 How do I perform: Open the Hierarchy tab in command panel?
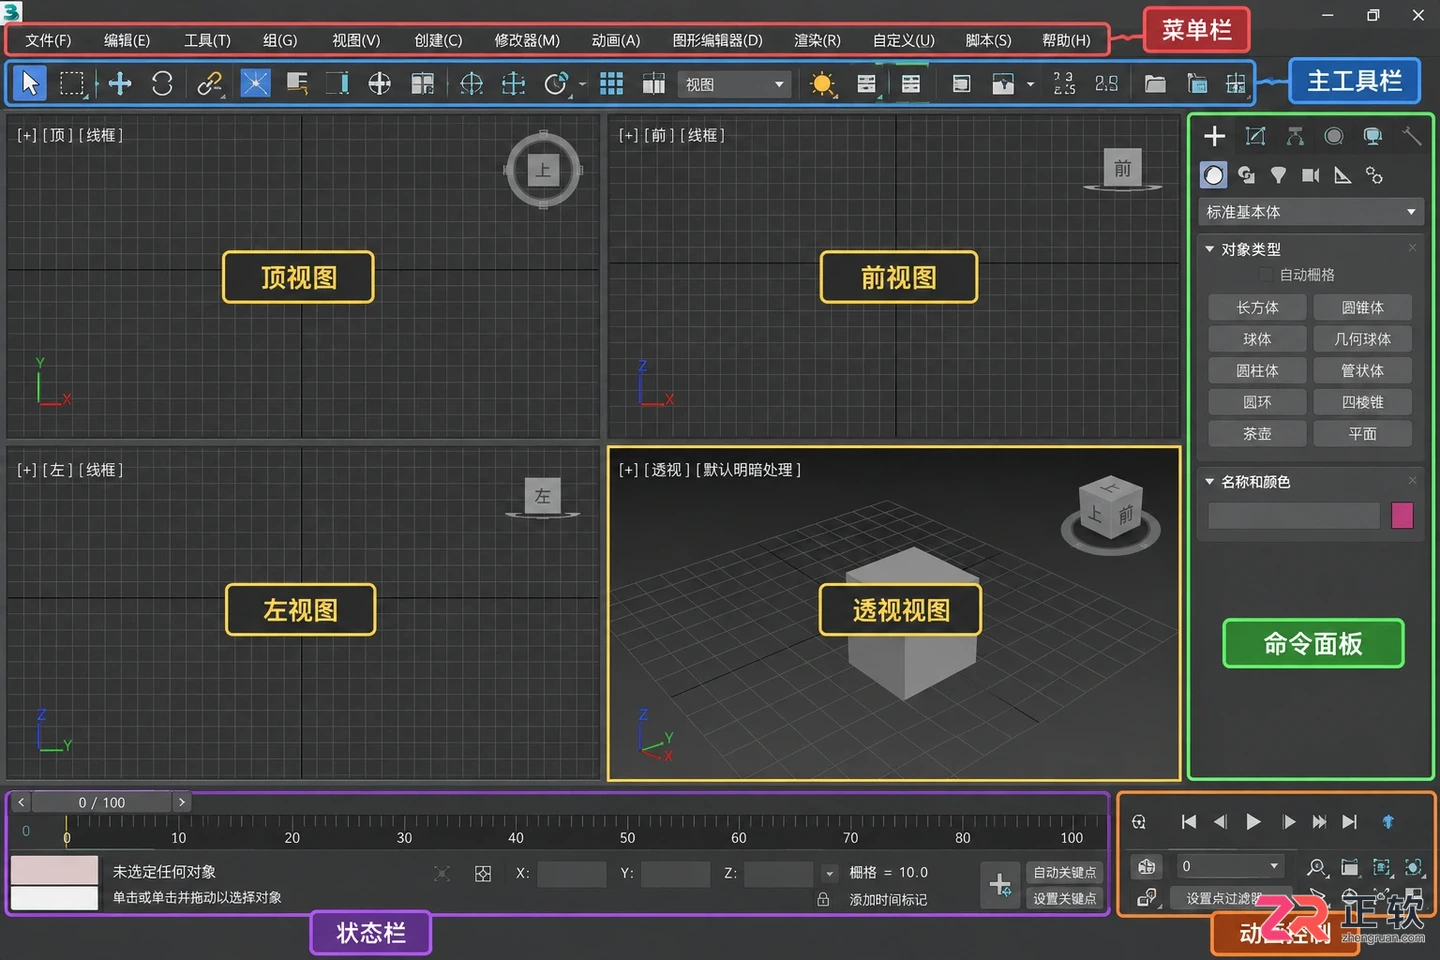point(1295,136)
